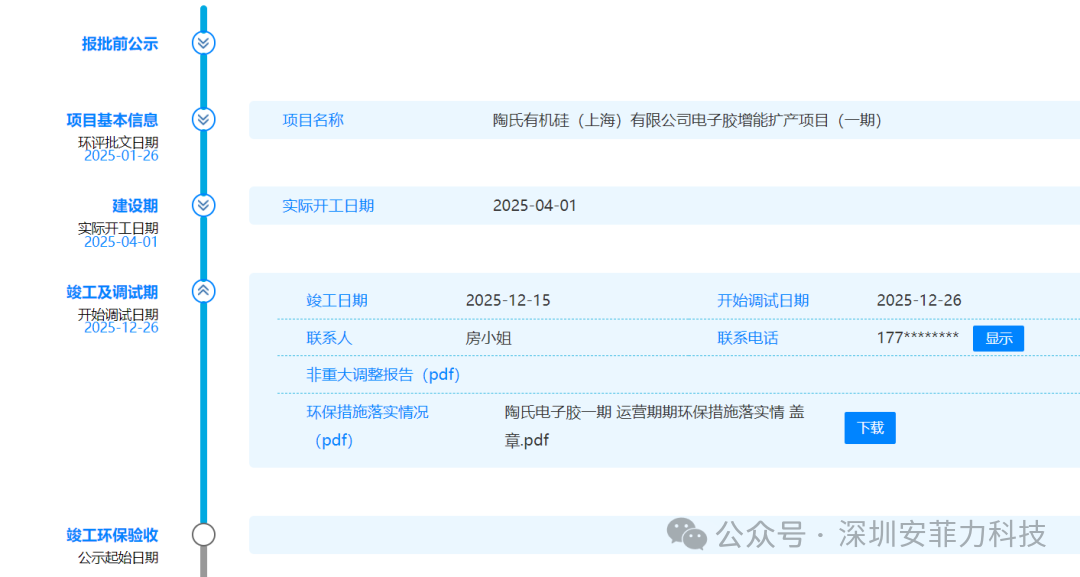The height and width of the screenshot is (577, 1080).
Task: Select the 实际开工日期 date under 建设期
Action: [x=121, y=242]
